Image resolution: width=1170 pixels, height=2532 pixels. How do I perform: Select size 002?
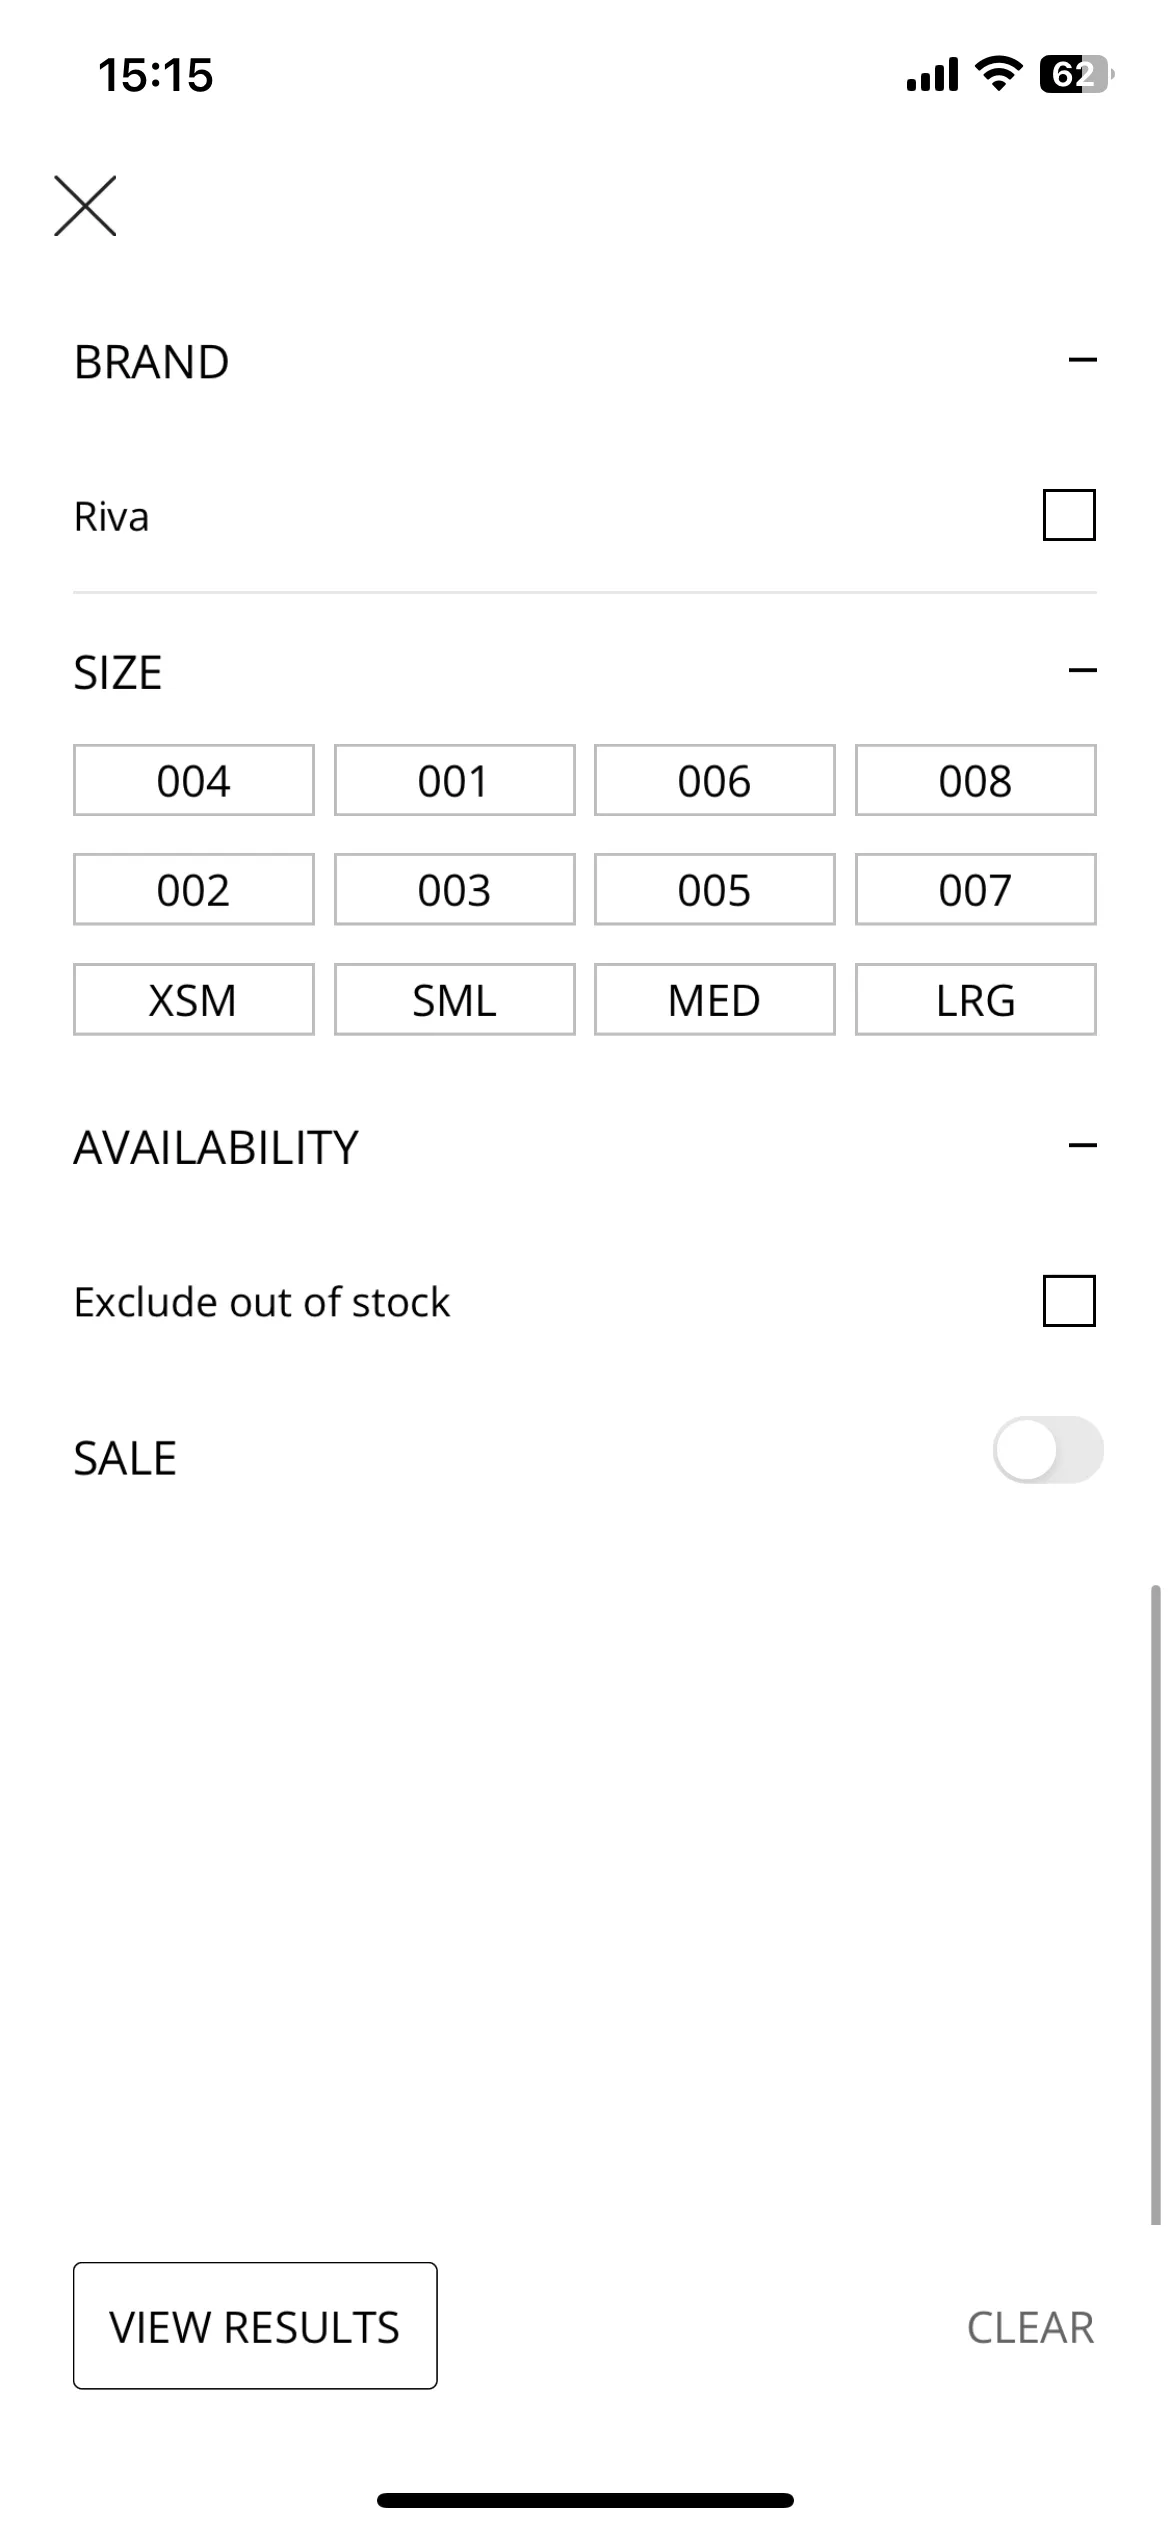[194, 889]
